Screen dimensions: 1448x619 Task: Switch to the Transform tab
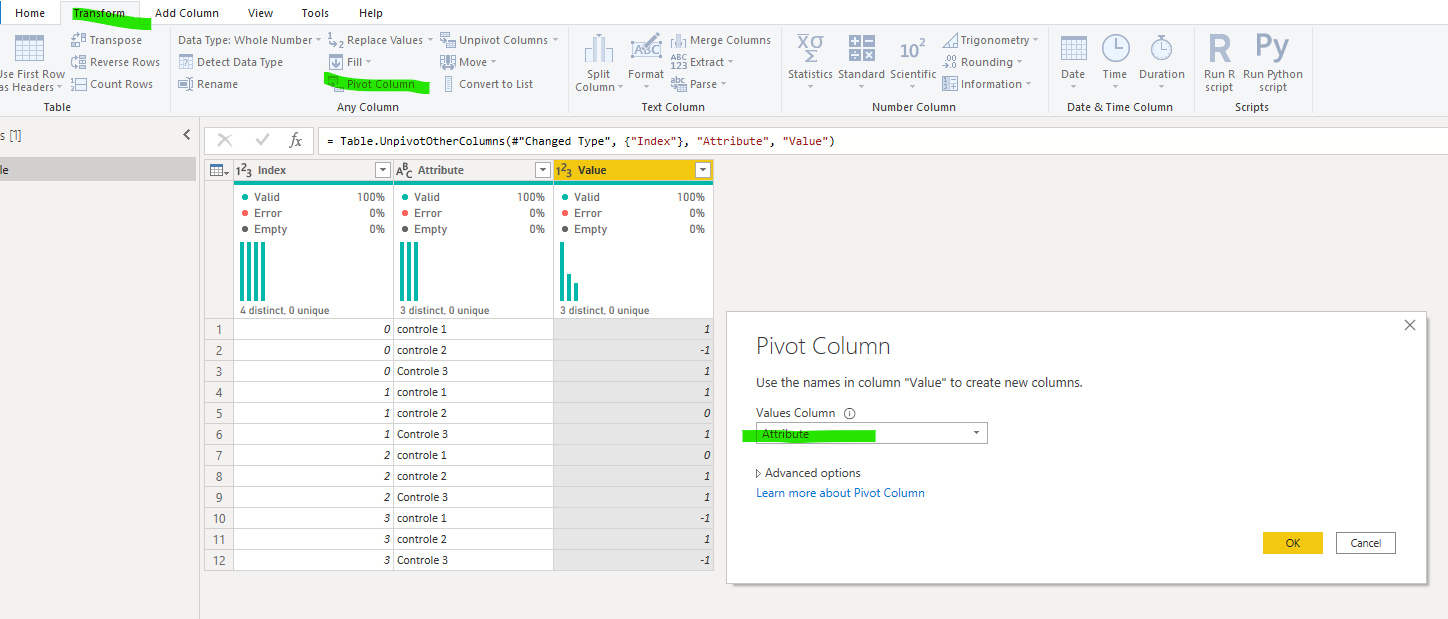(99, 13)
